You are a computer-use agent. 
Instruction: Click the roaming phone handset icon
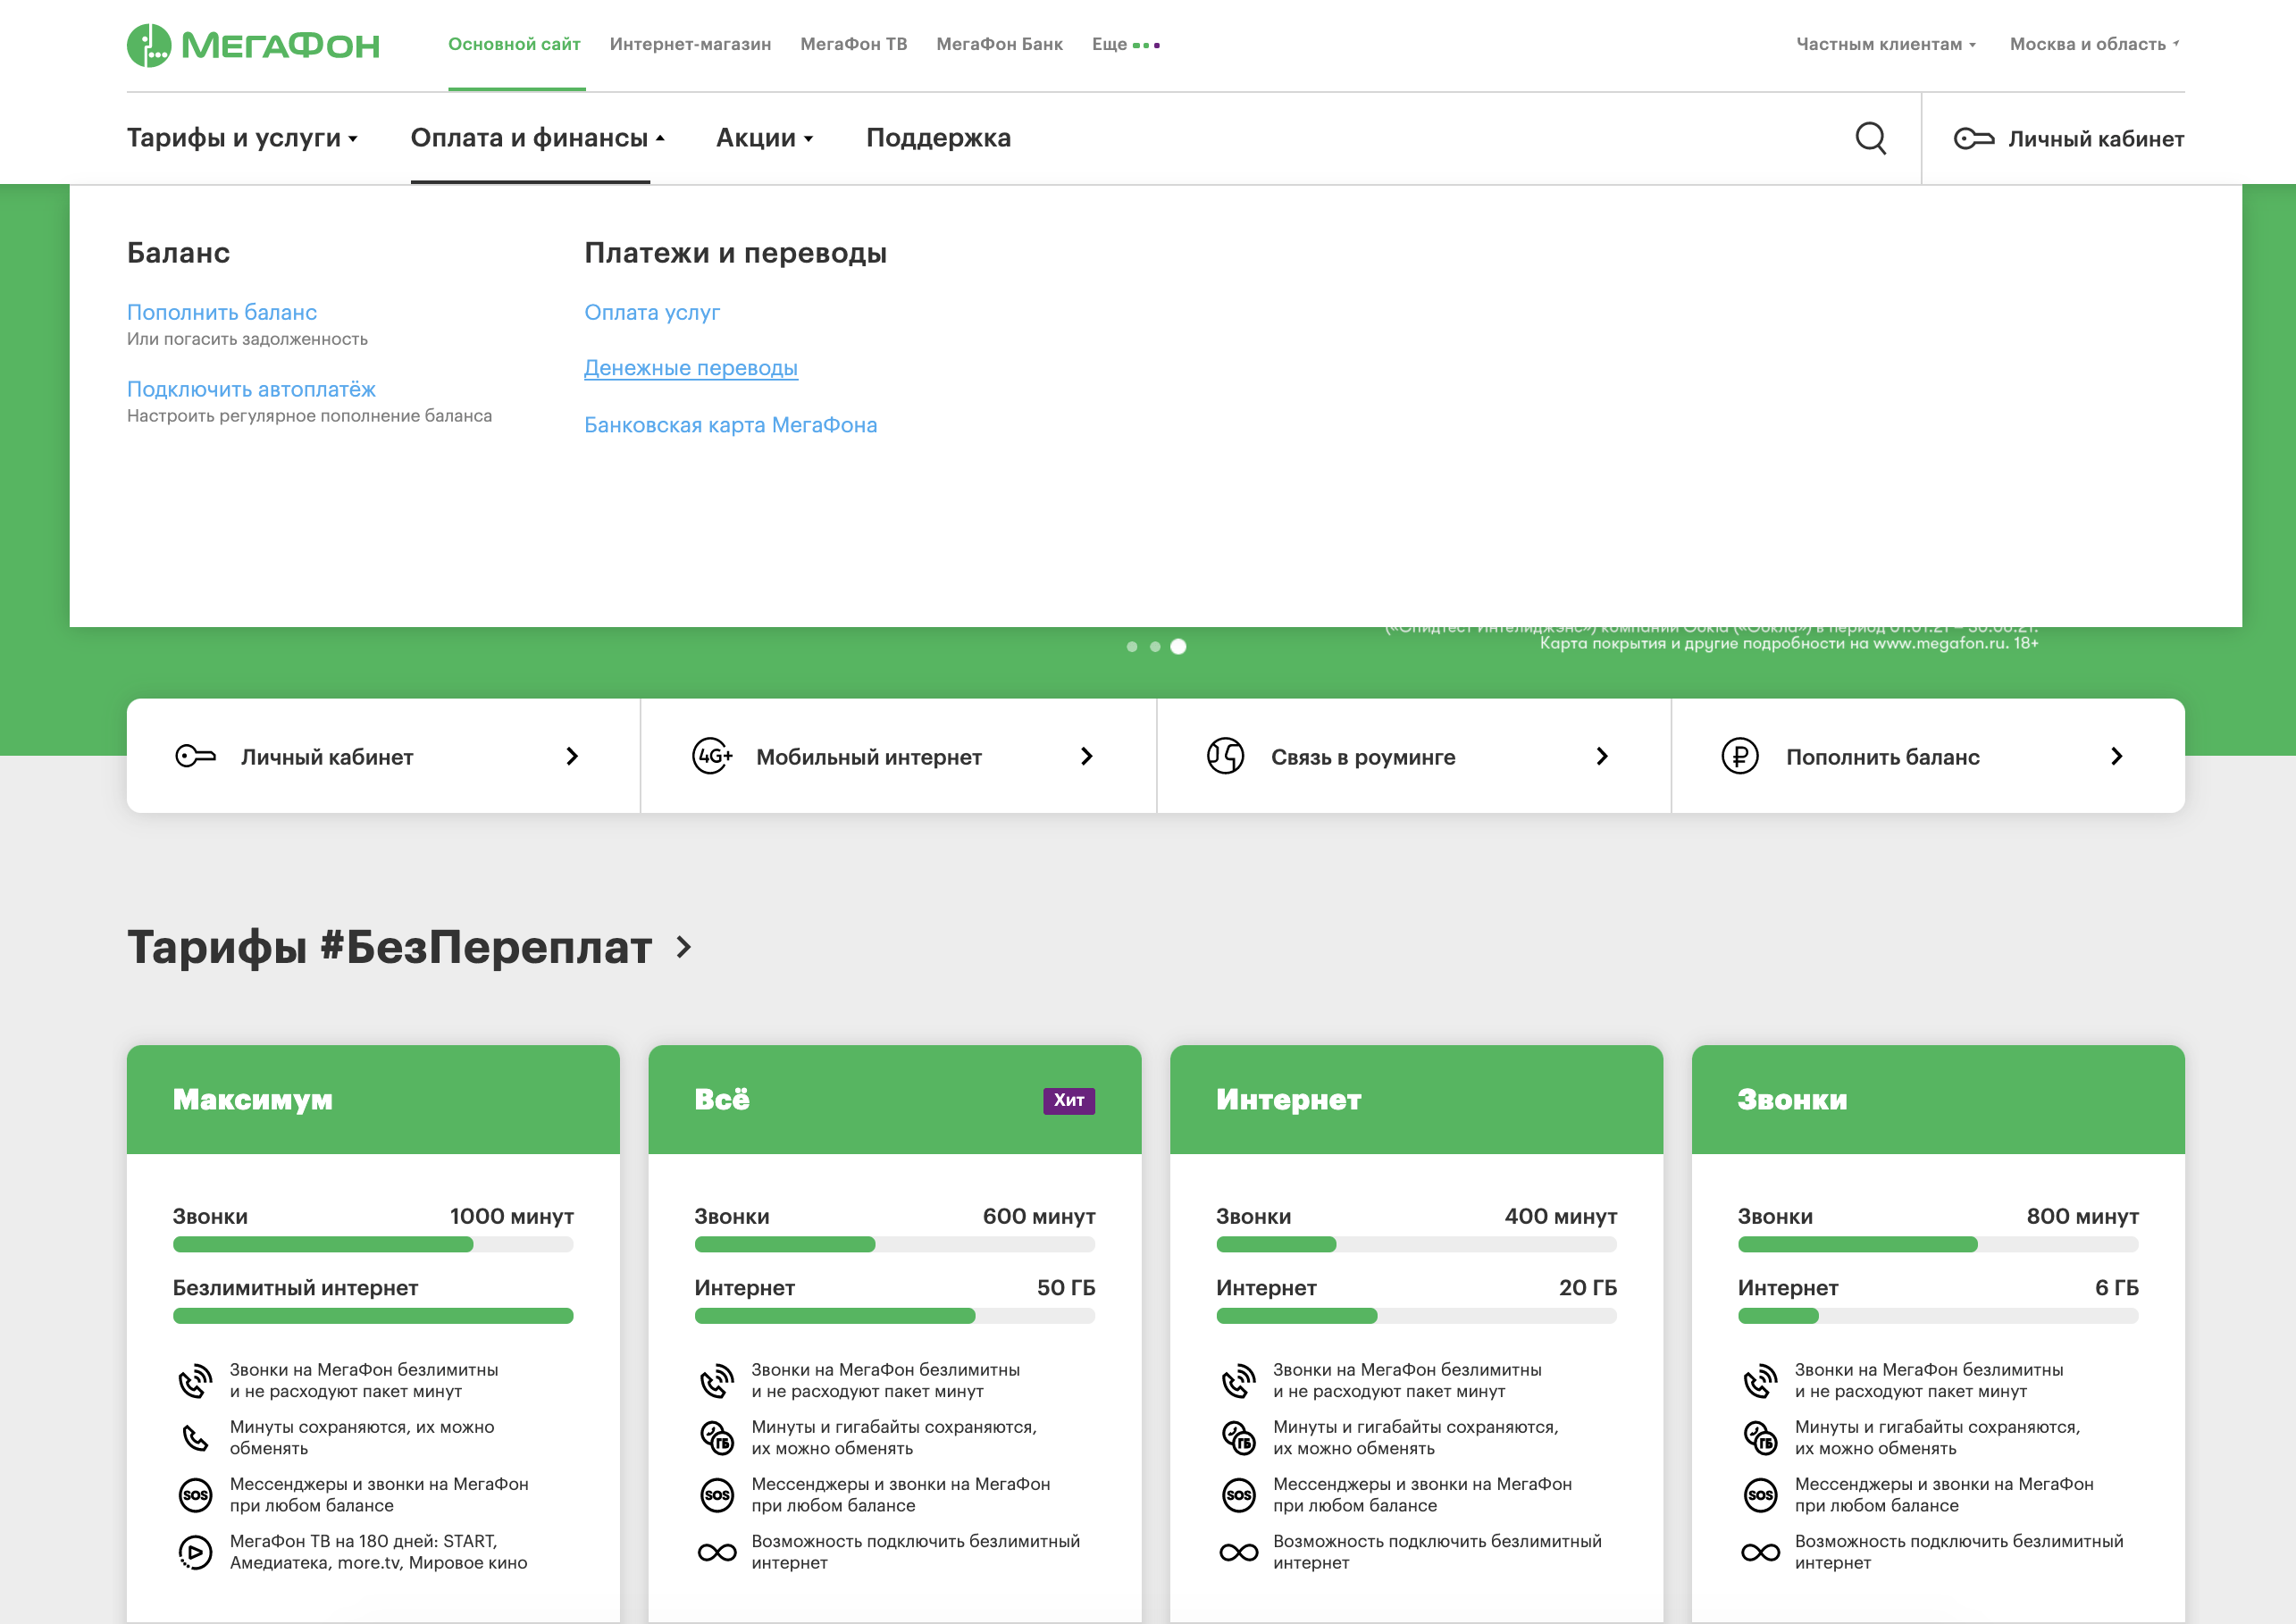click(x=1225, y=756)
